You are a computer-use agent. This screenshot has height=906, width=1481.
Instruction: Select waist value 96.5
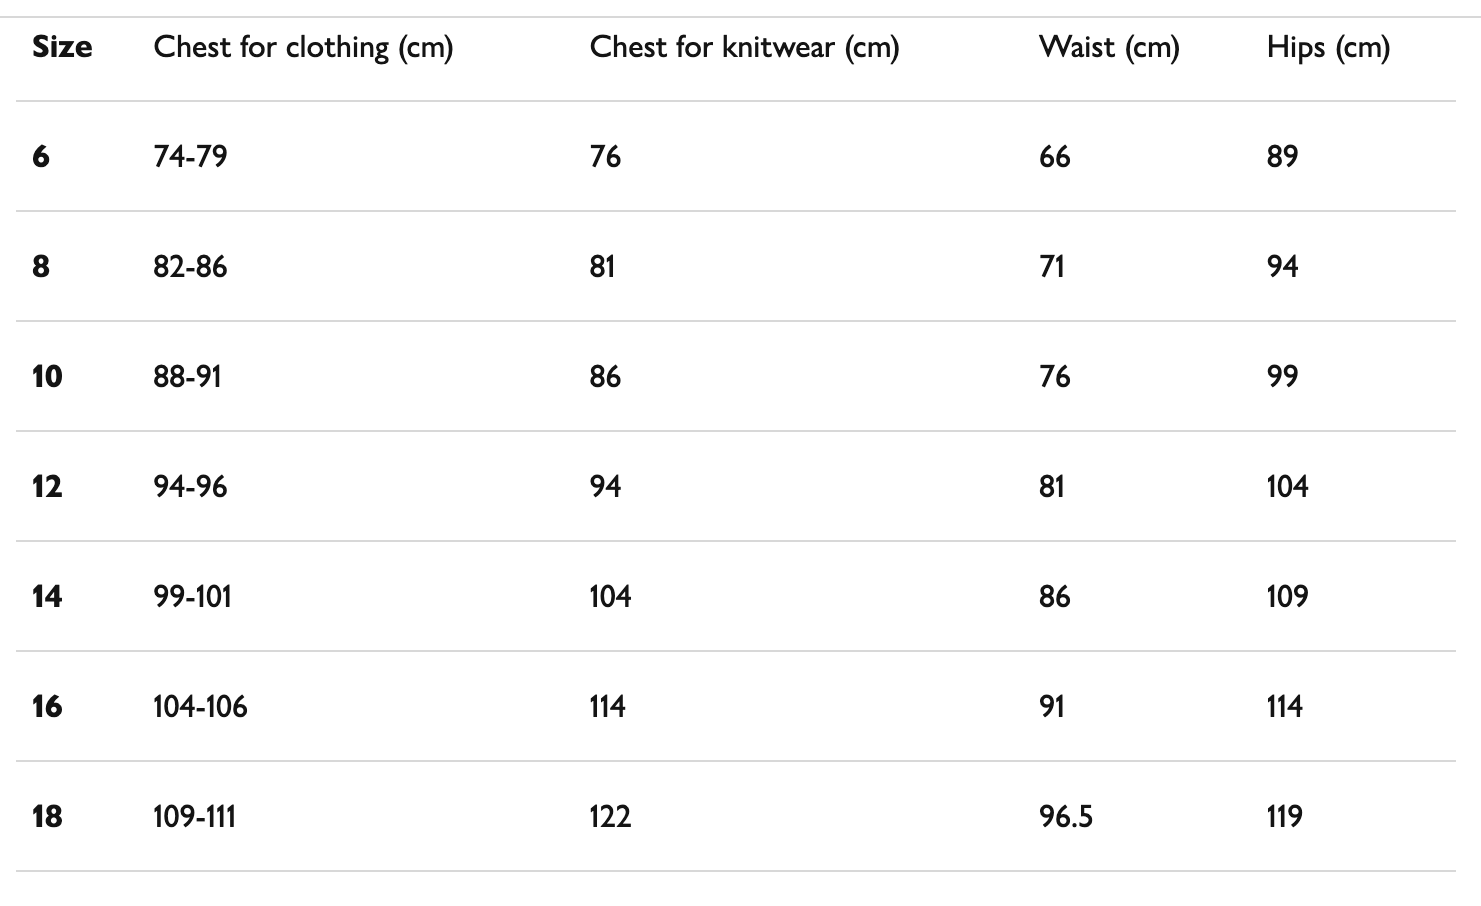(x=1066, y=816)
